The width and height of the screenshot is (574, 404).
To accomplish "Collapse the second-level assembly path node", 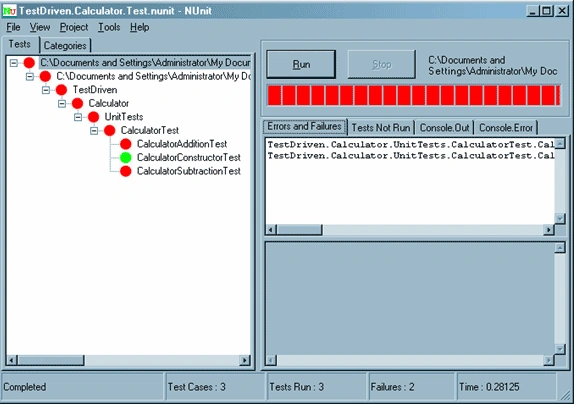I will [x=30, y=76].
